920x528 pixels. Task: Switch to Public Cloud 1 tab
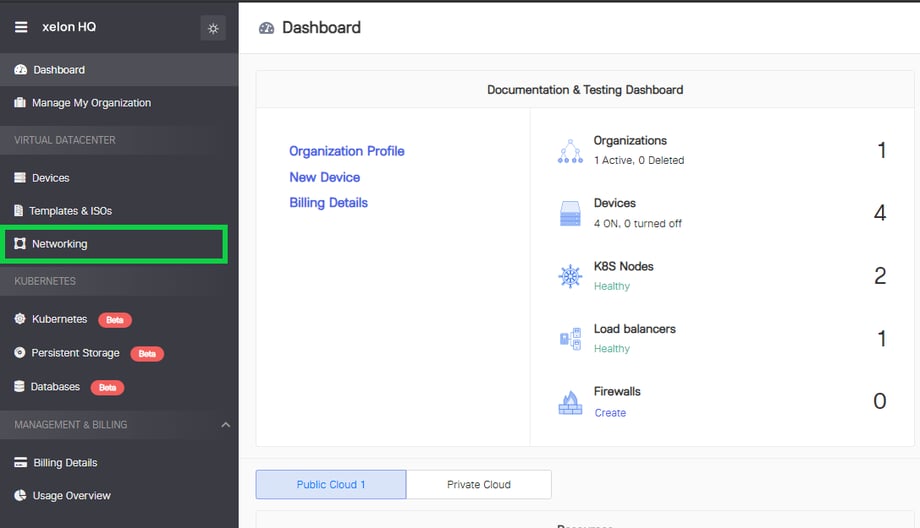point(331,485)
